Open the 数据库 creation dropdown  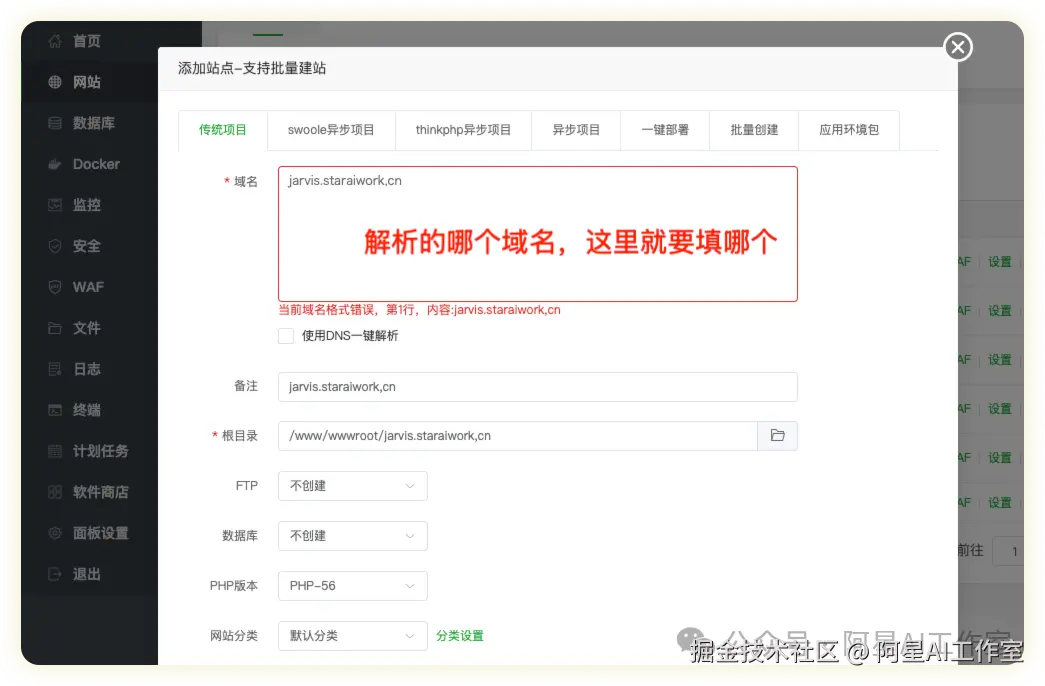(352, 536)
